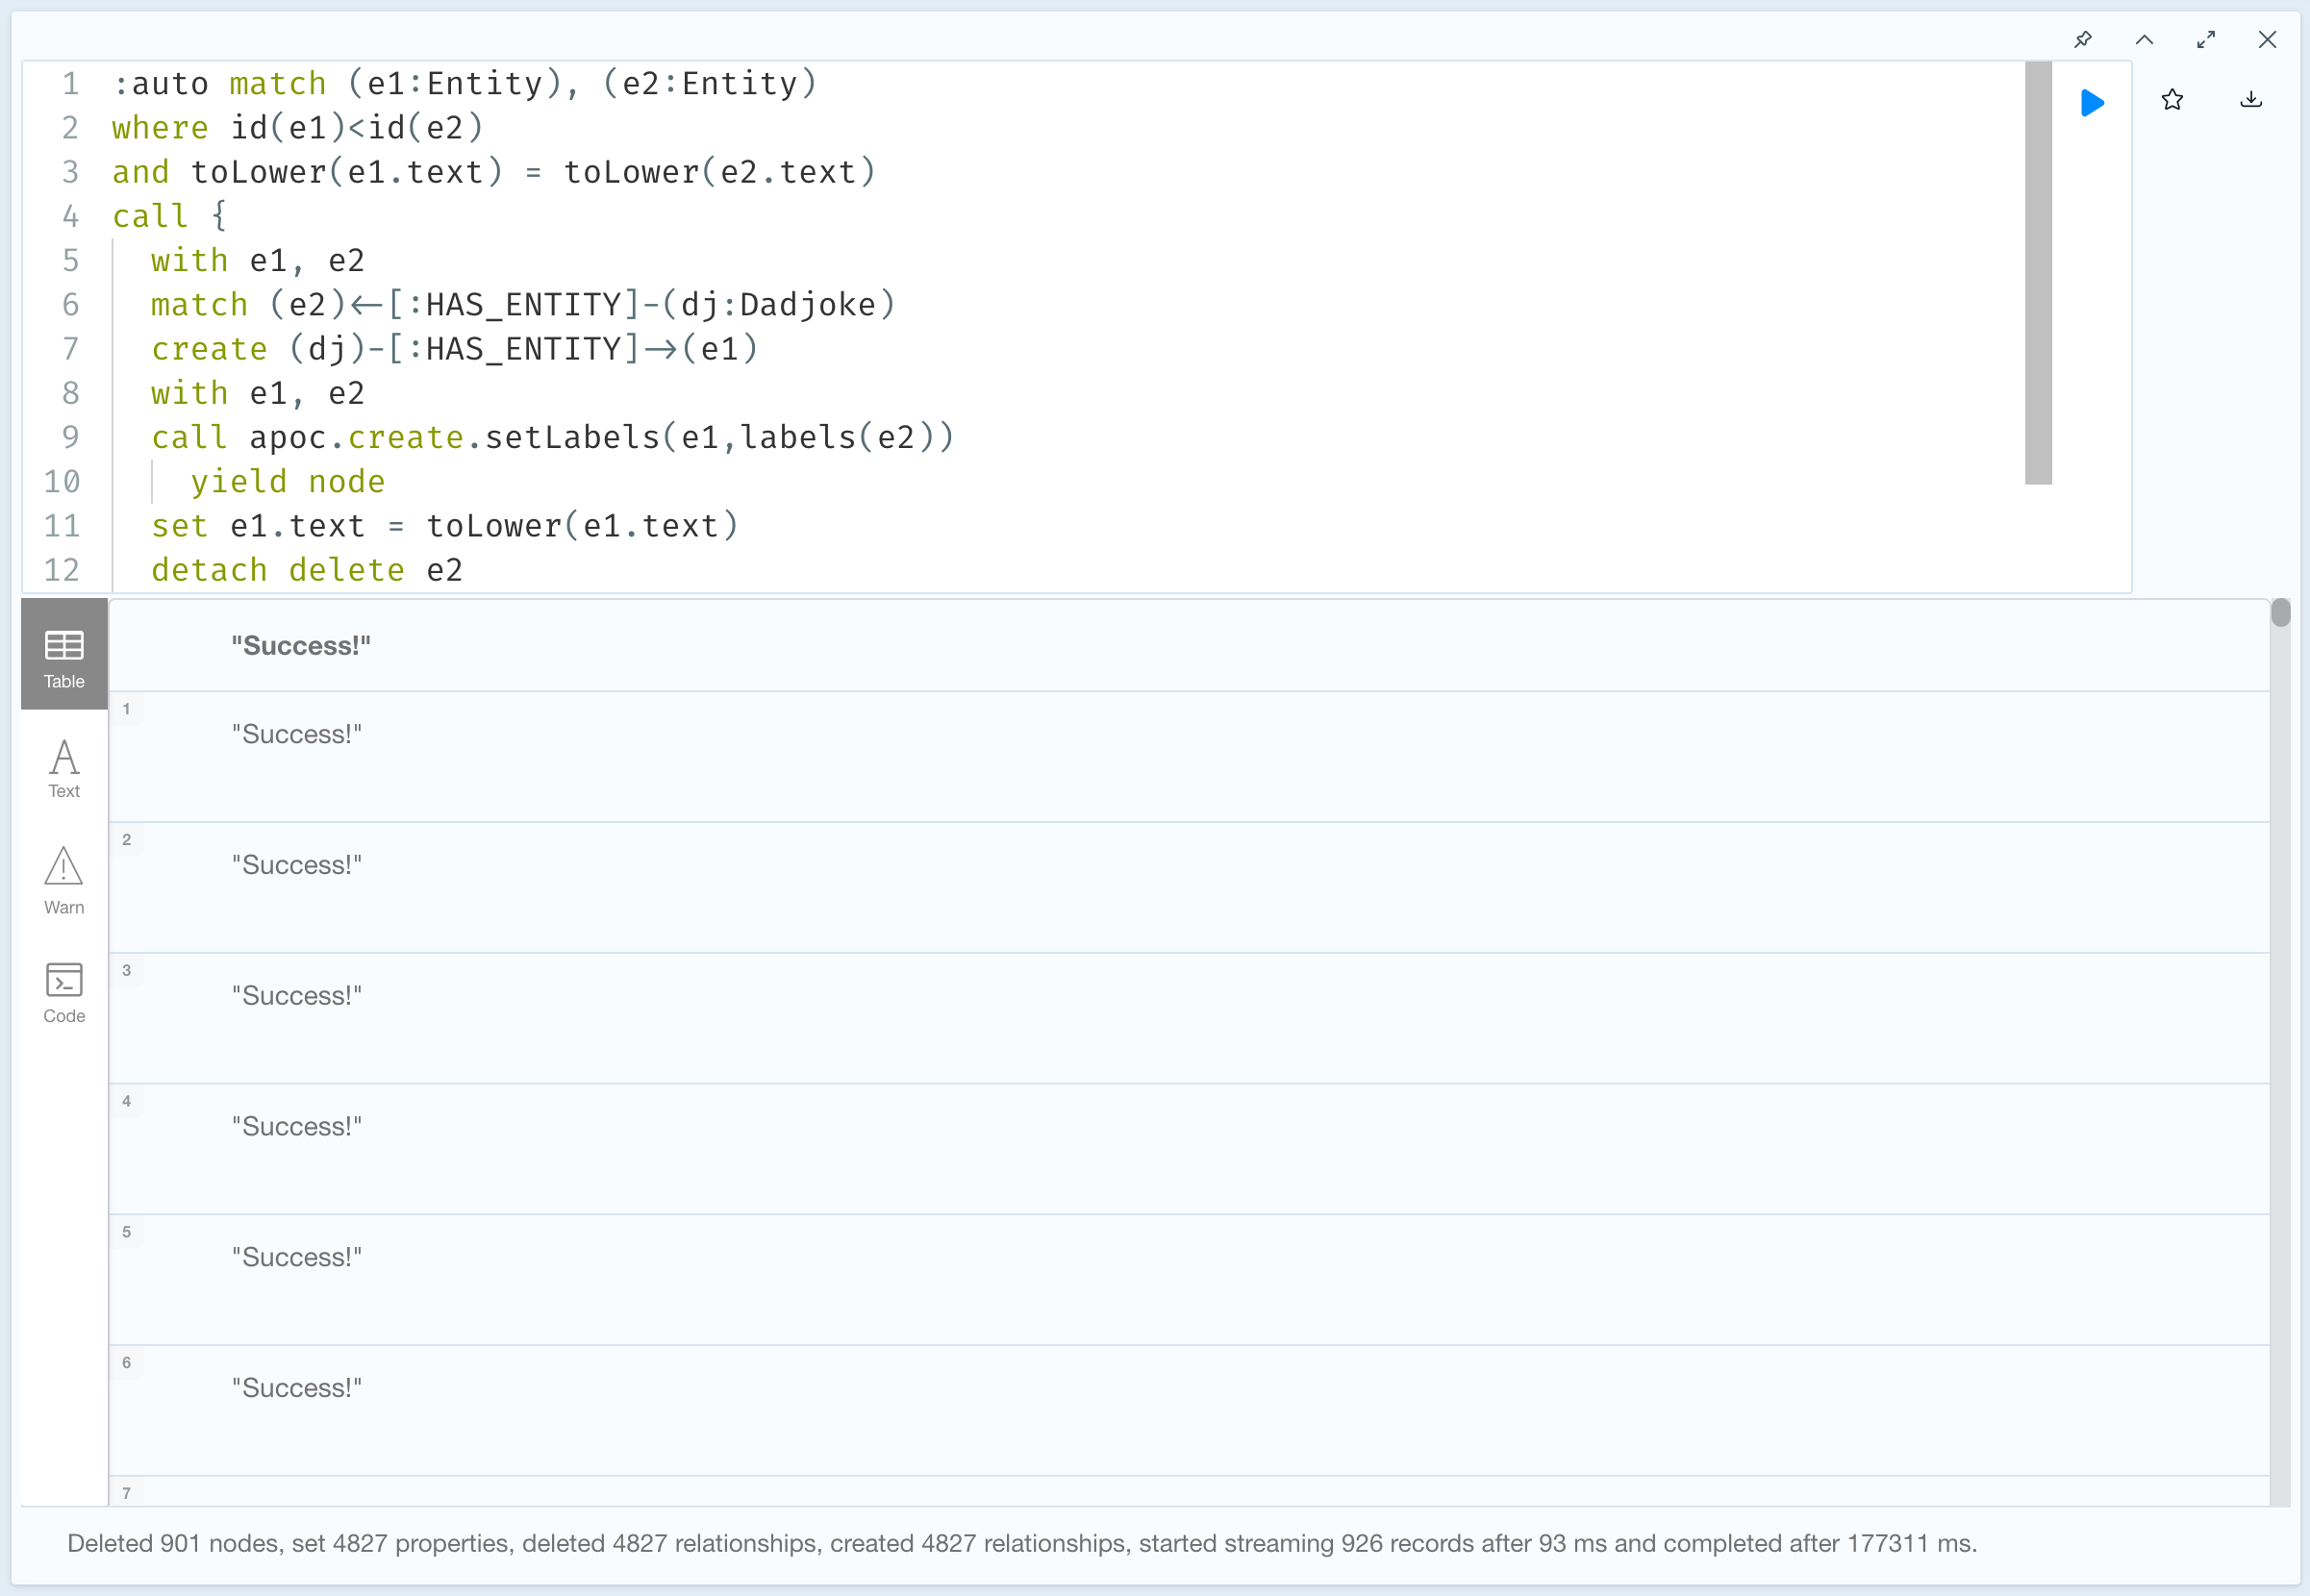Place cursor on detach delete line
The height and width of the screenshot is (1596, 2310).
(x=306, y=570)
